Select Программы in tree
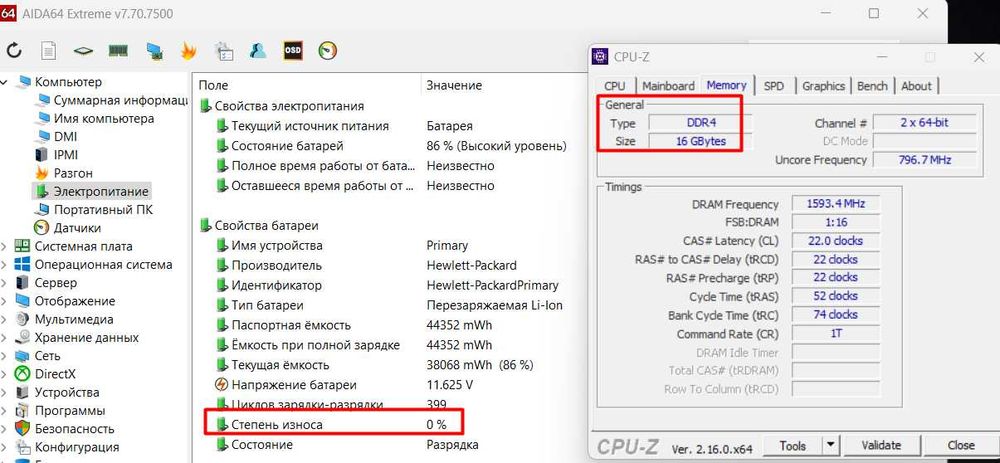This screenshot has height=463, width=1000. tap(70, 411)
